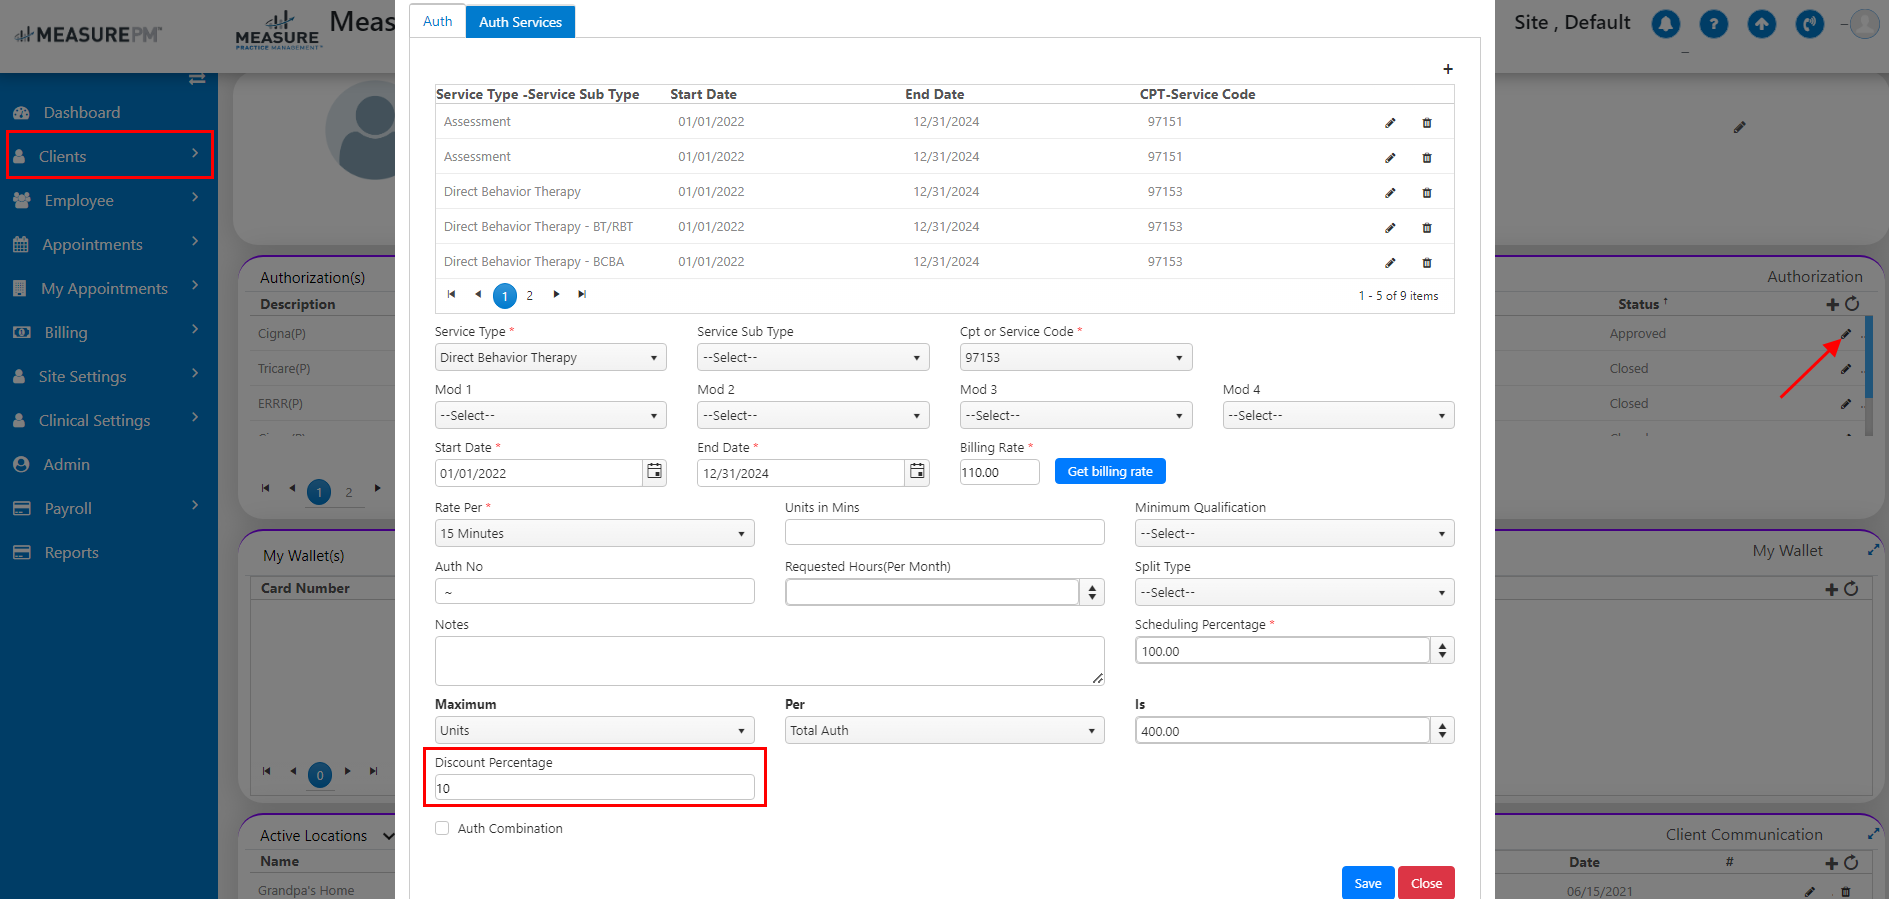Edit the Direct Behavior Therapy service row
This screenshot has width=1889, height=899.
1390,193
